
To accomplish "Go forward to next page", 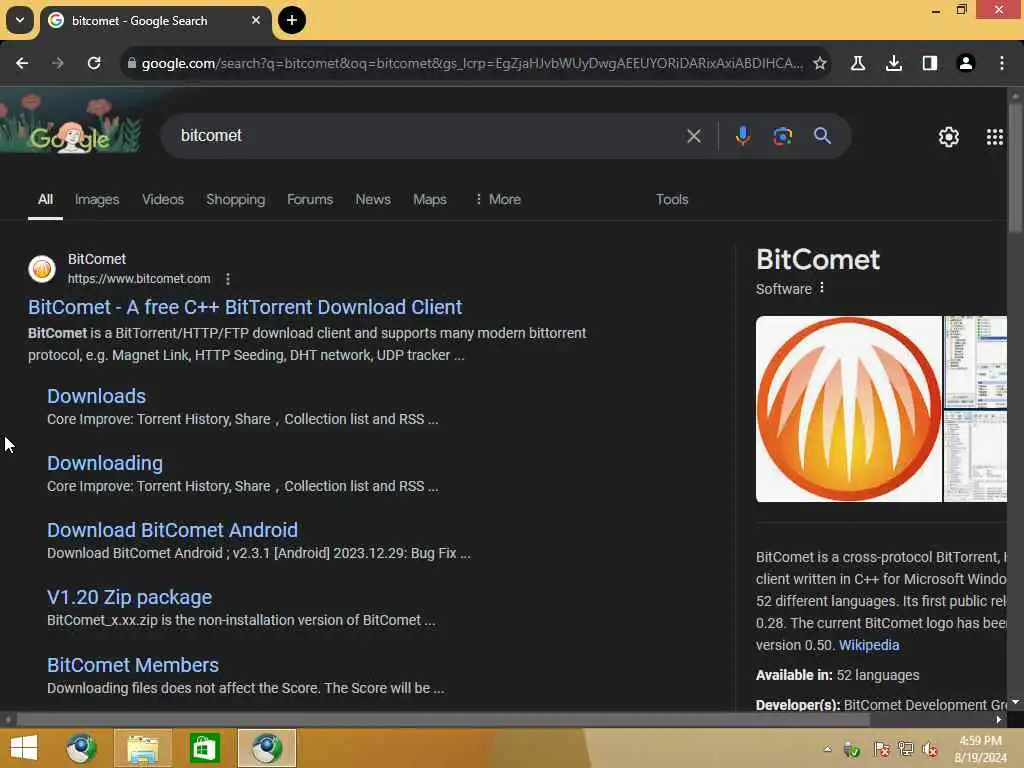I will tap(57, 63).
